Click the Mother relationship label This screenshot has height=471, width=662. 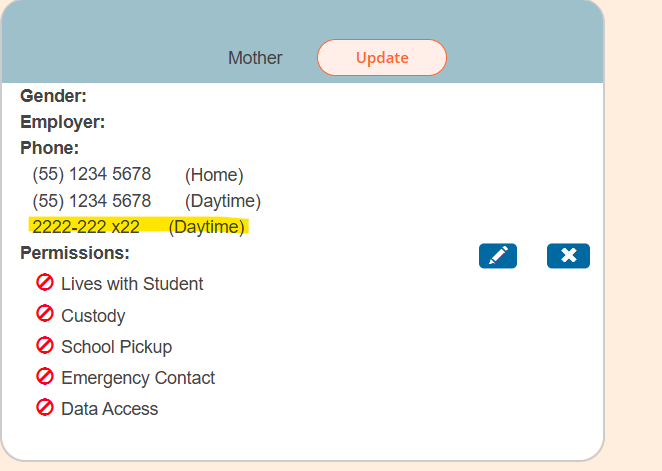pyautogui.click(x=255, y=58)
